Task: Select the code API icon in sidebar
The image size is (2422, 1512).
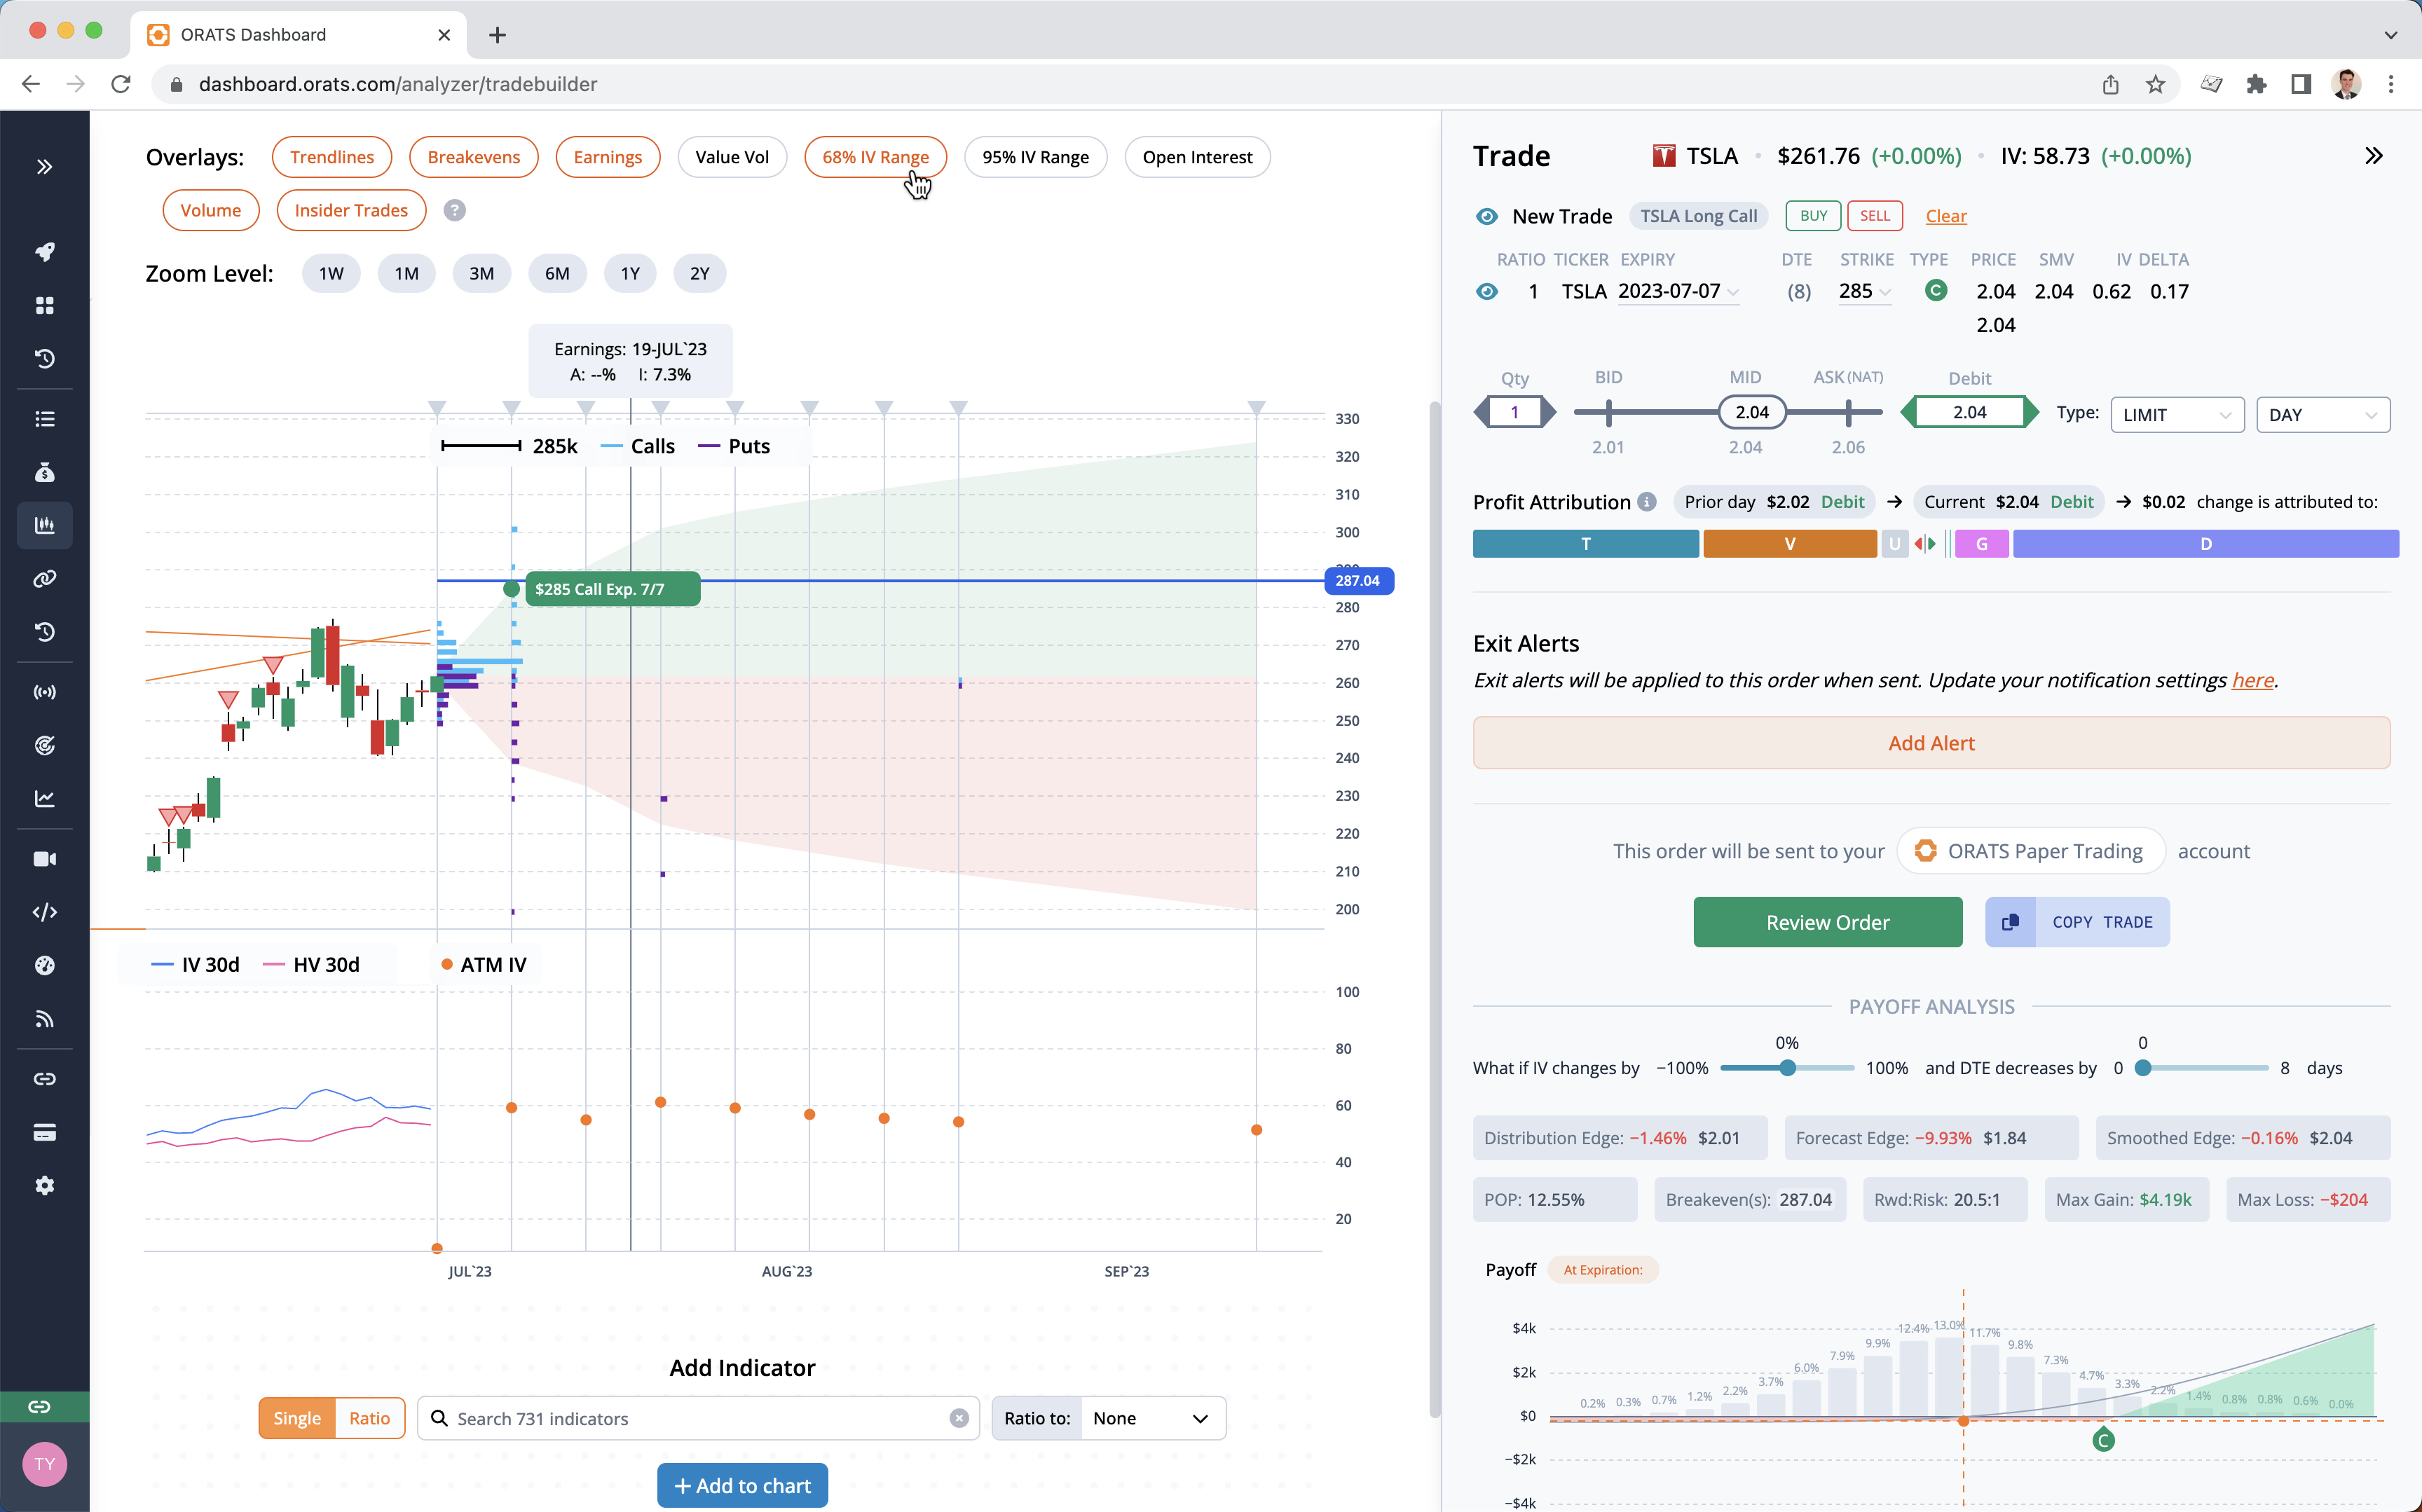Action: [45, 912]
